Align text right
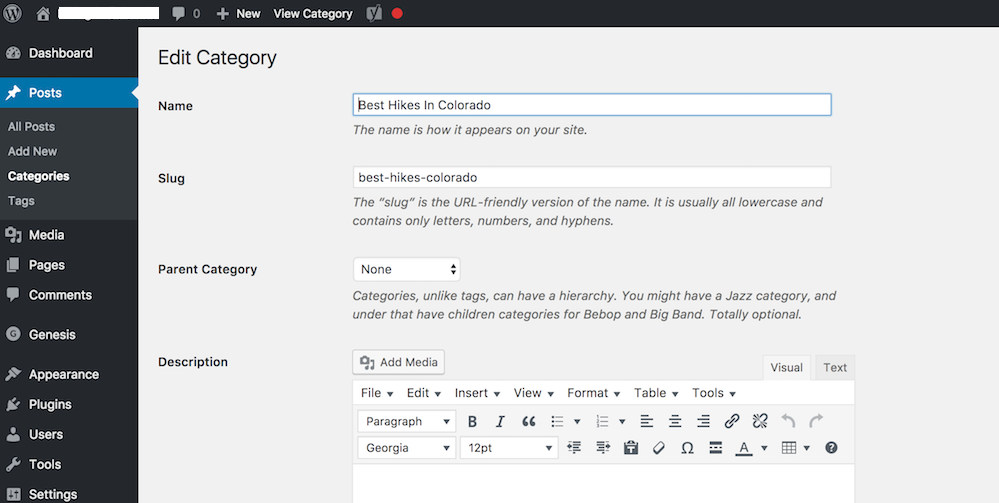 [703, 421]
